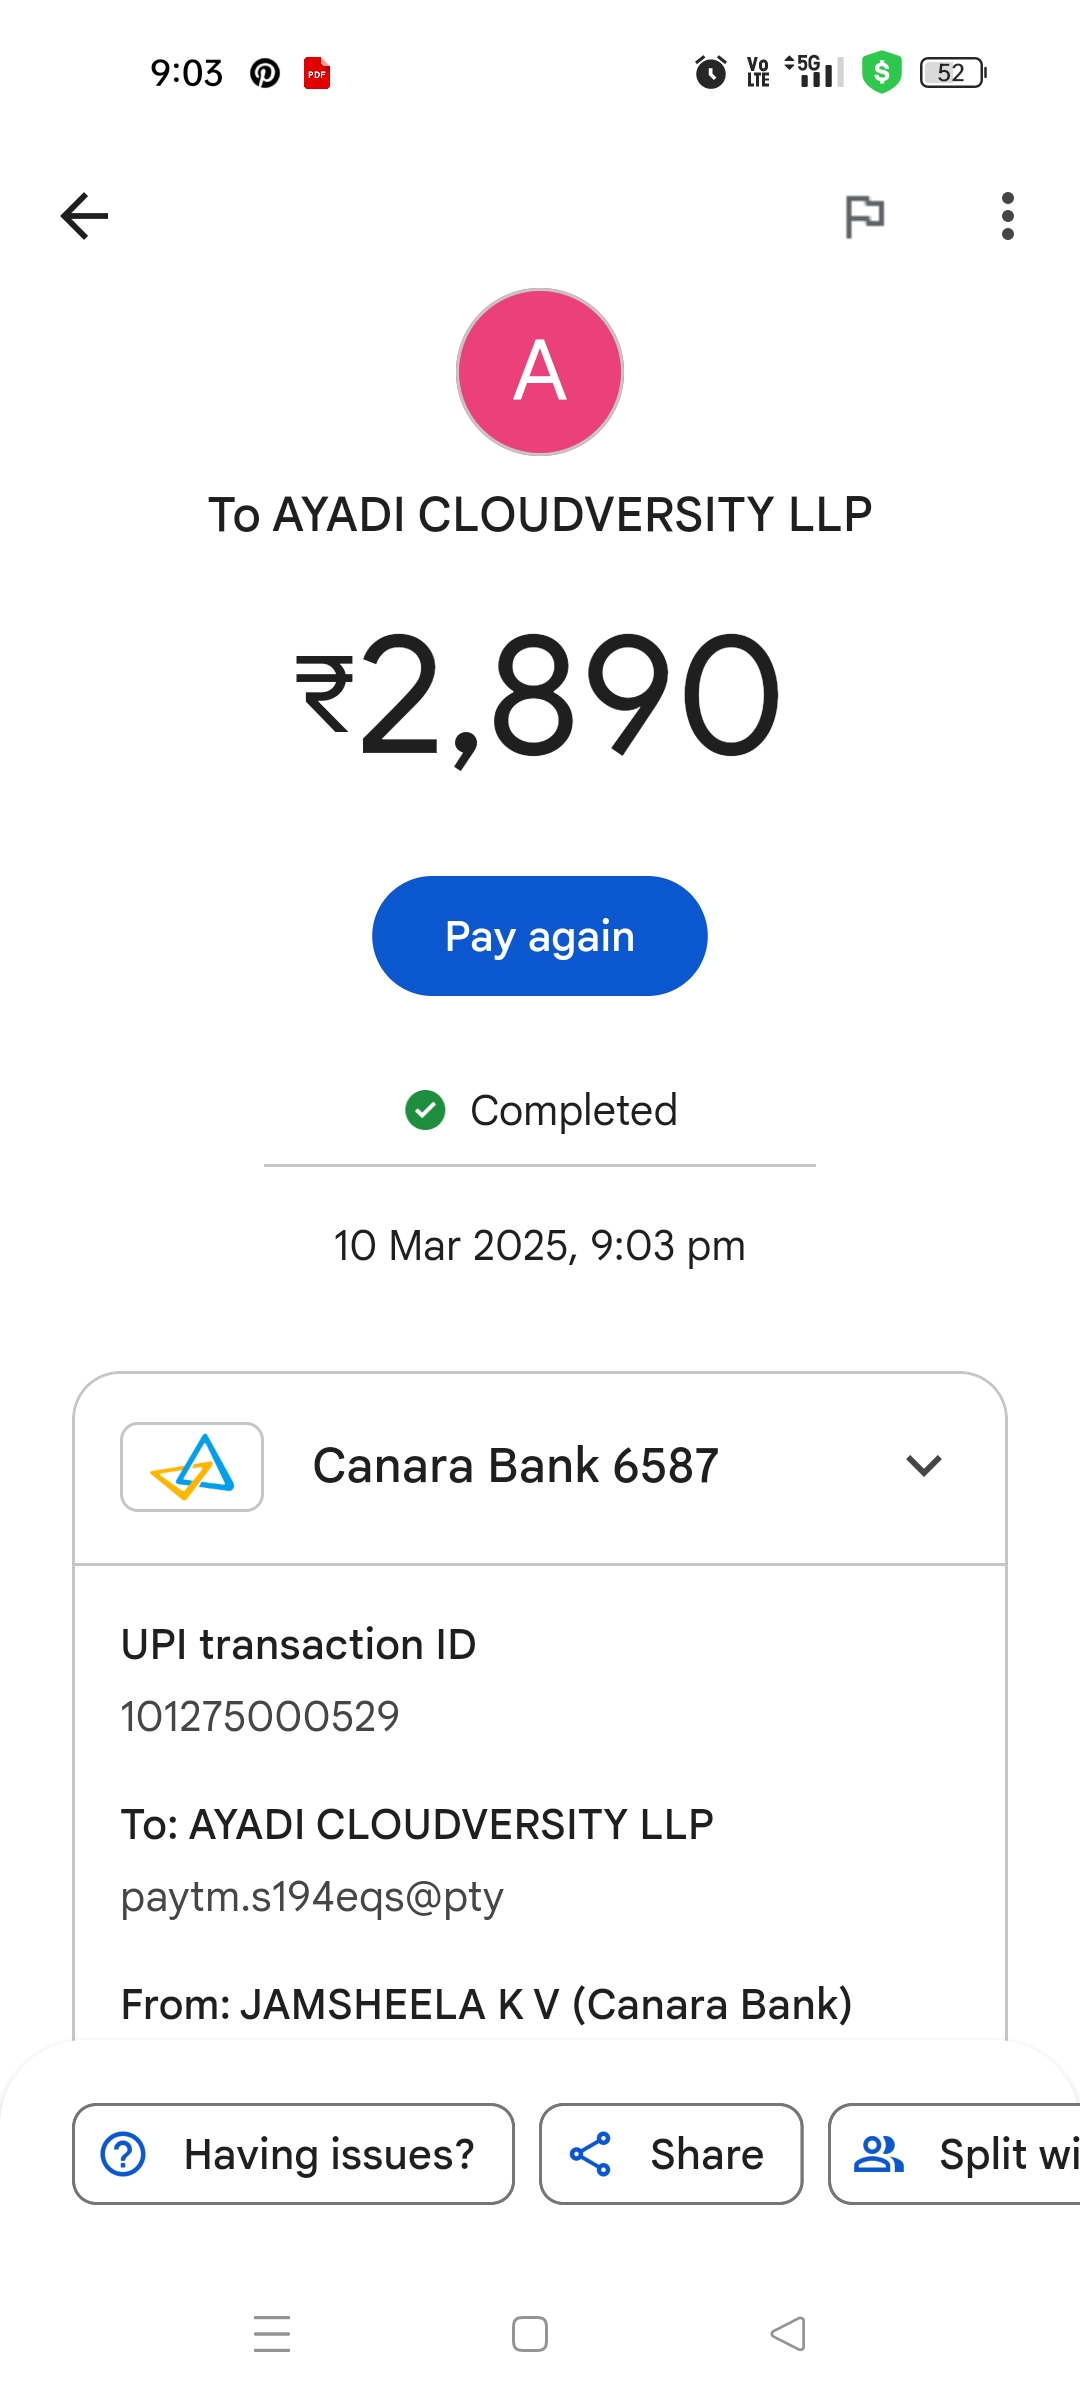Tap the pink A recipient avatar
The width and height of the screenshot is (1080, 2400).
point(540,372)
